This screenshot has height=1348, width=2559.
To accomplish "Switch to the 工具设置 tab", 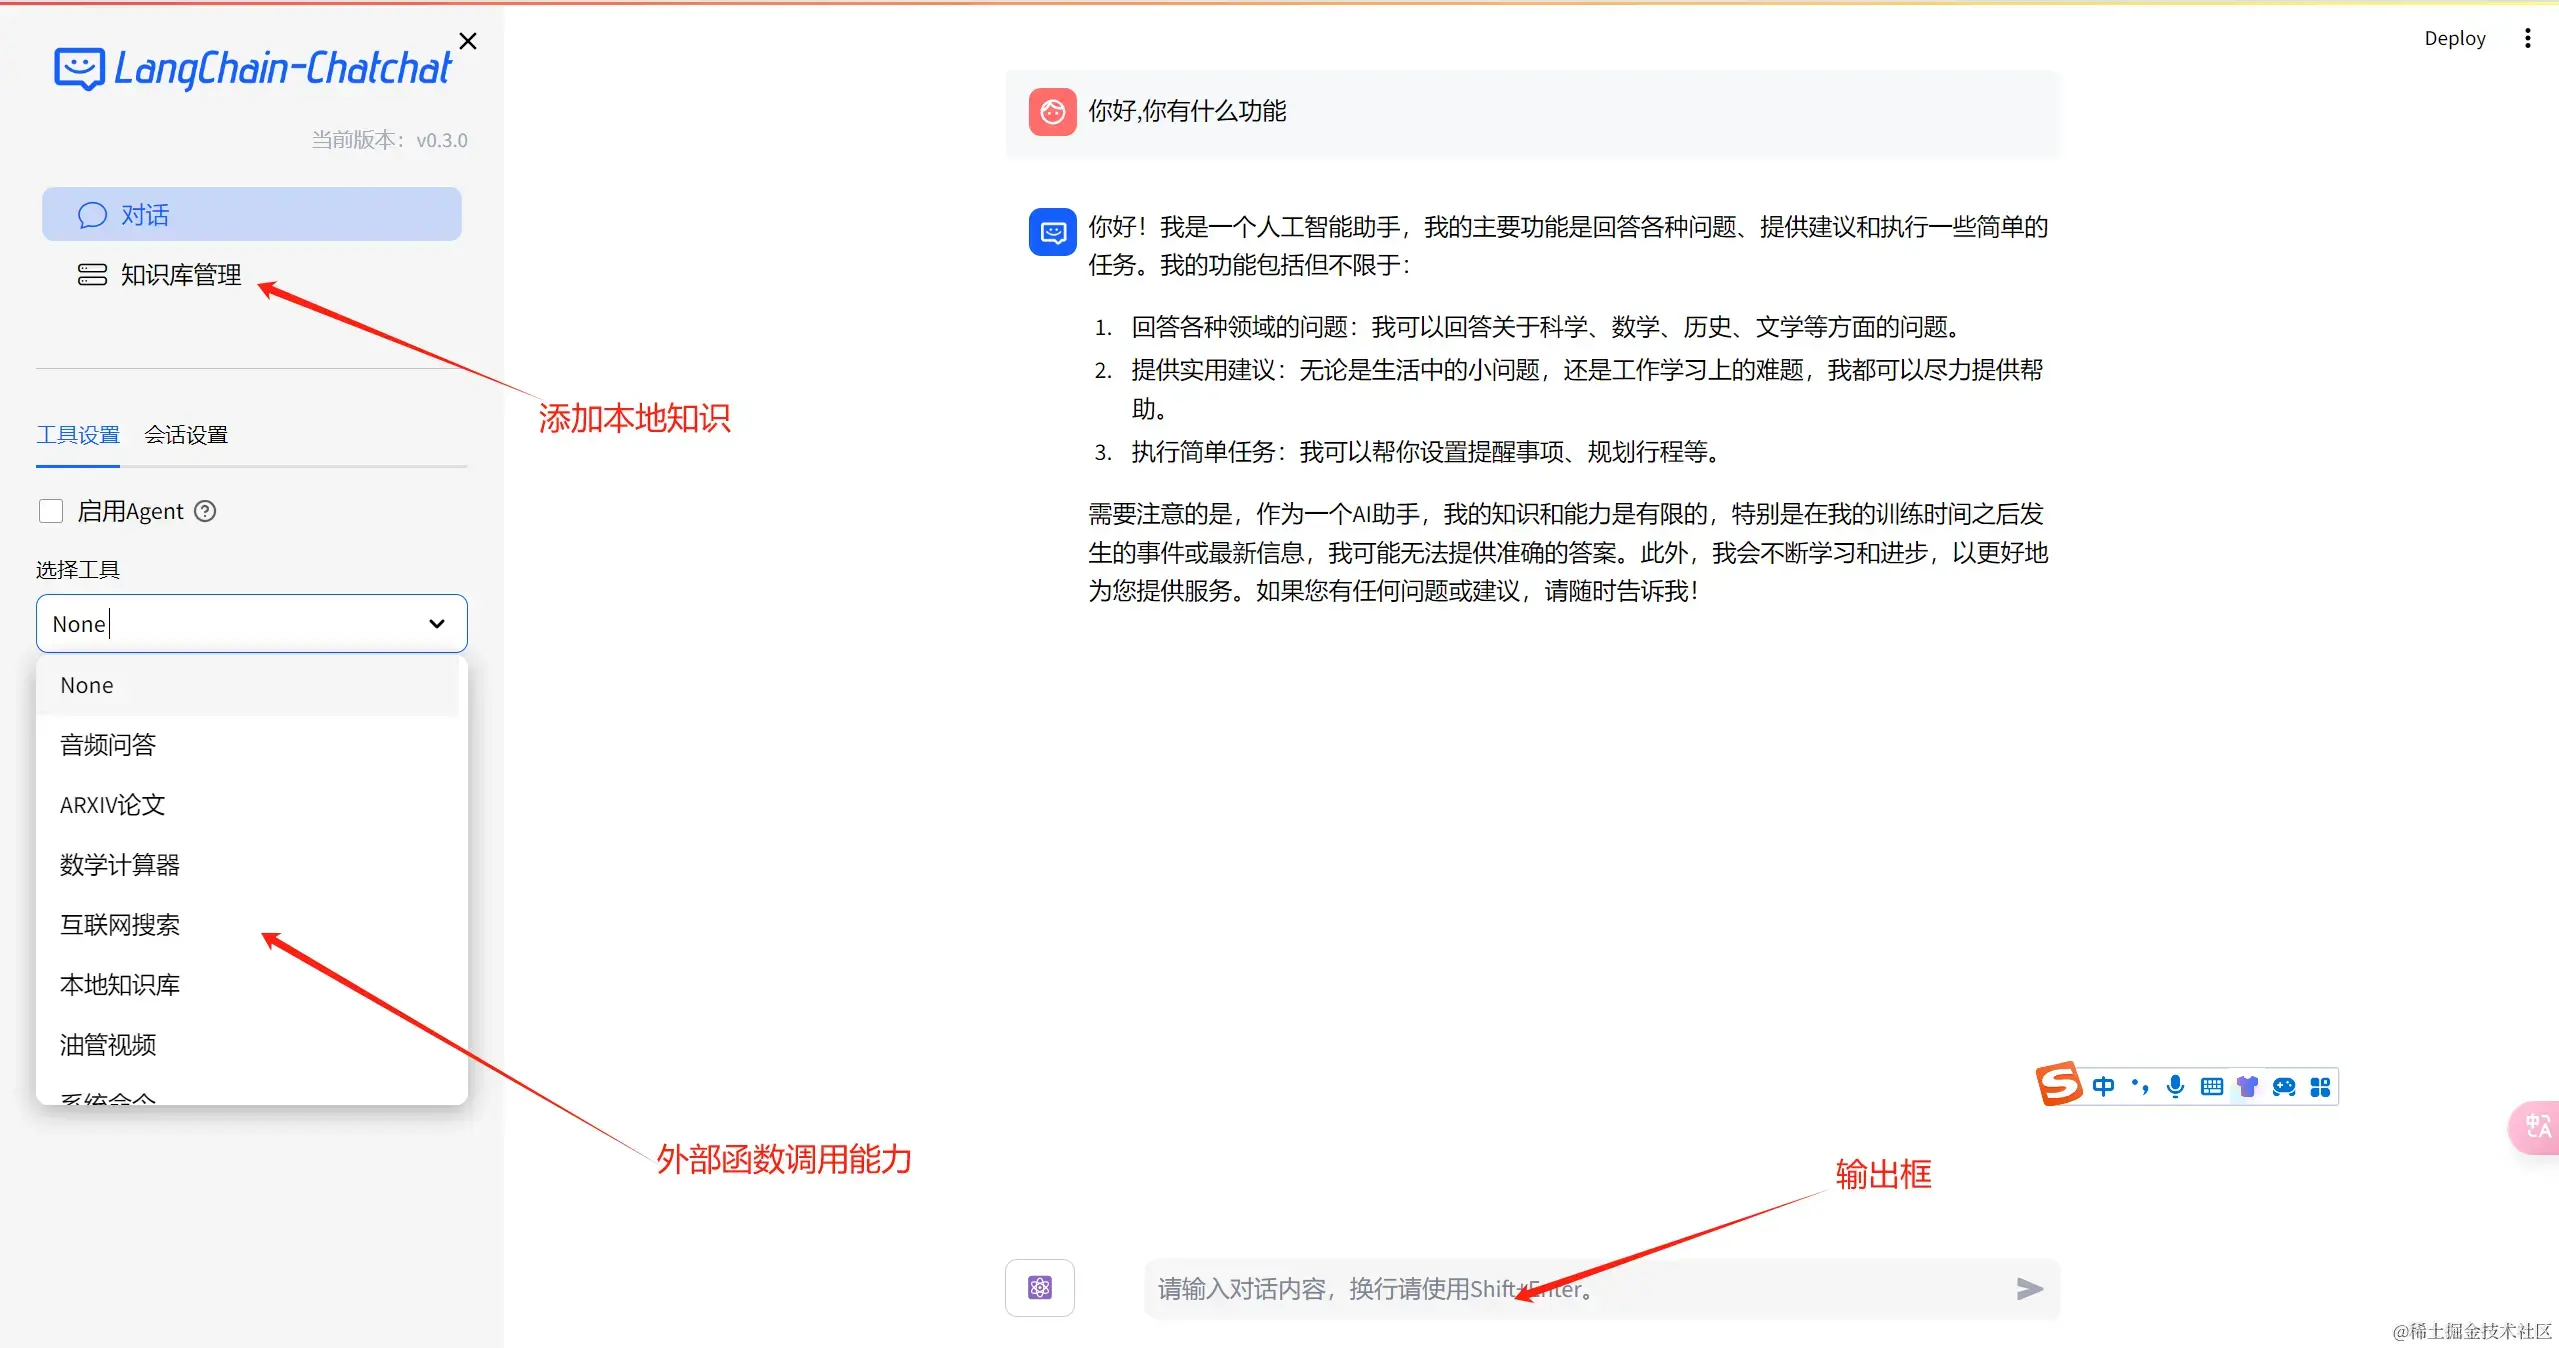I will click(x=78, y=434).
